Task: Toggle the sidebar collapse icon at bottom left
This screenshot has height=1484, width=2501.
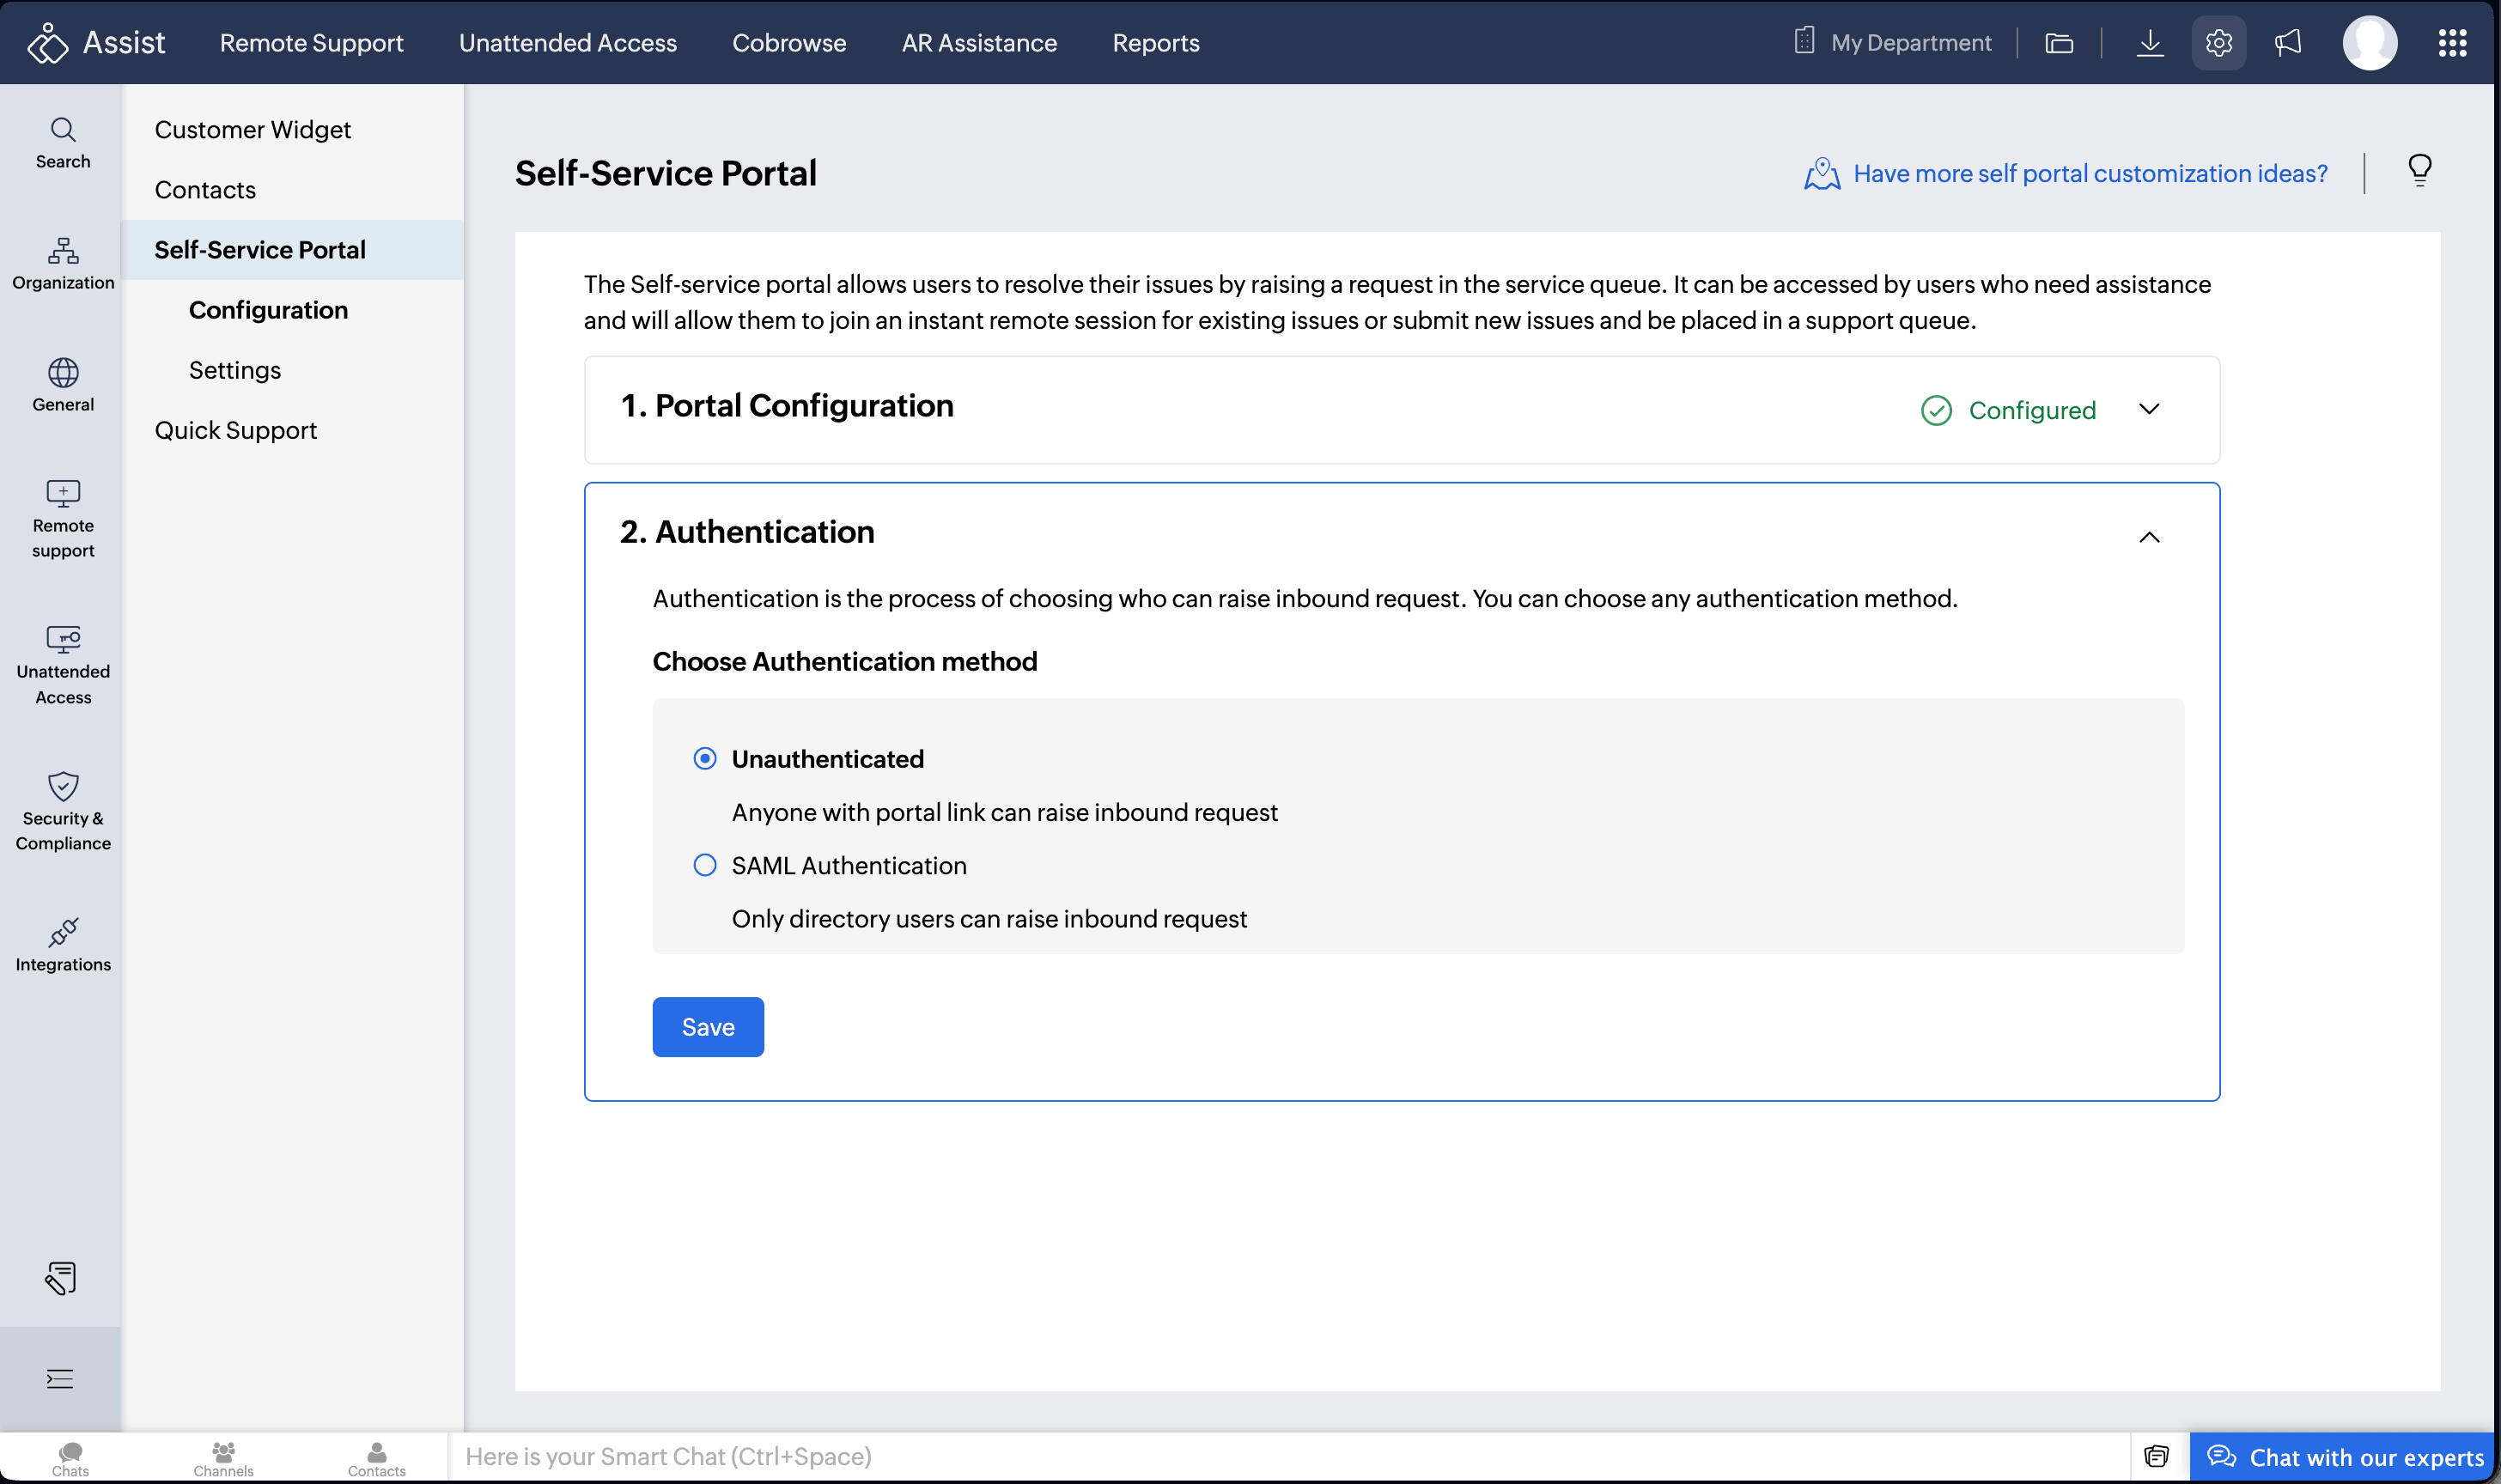Action: tap(60, 1378)
